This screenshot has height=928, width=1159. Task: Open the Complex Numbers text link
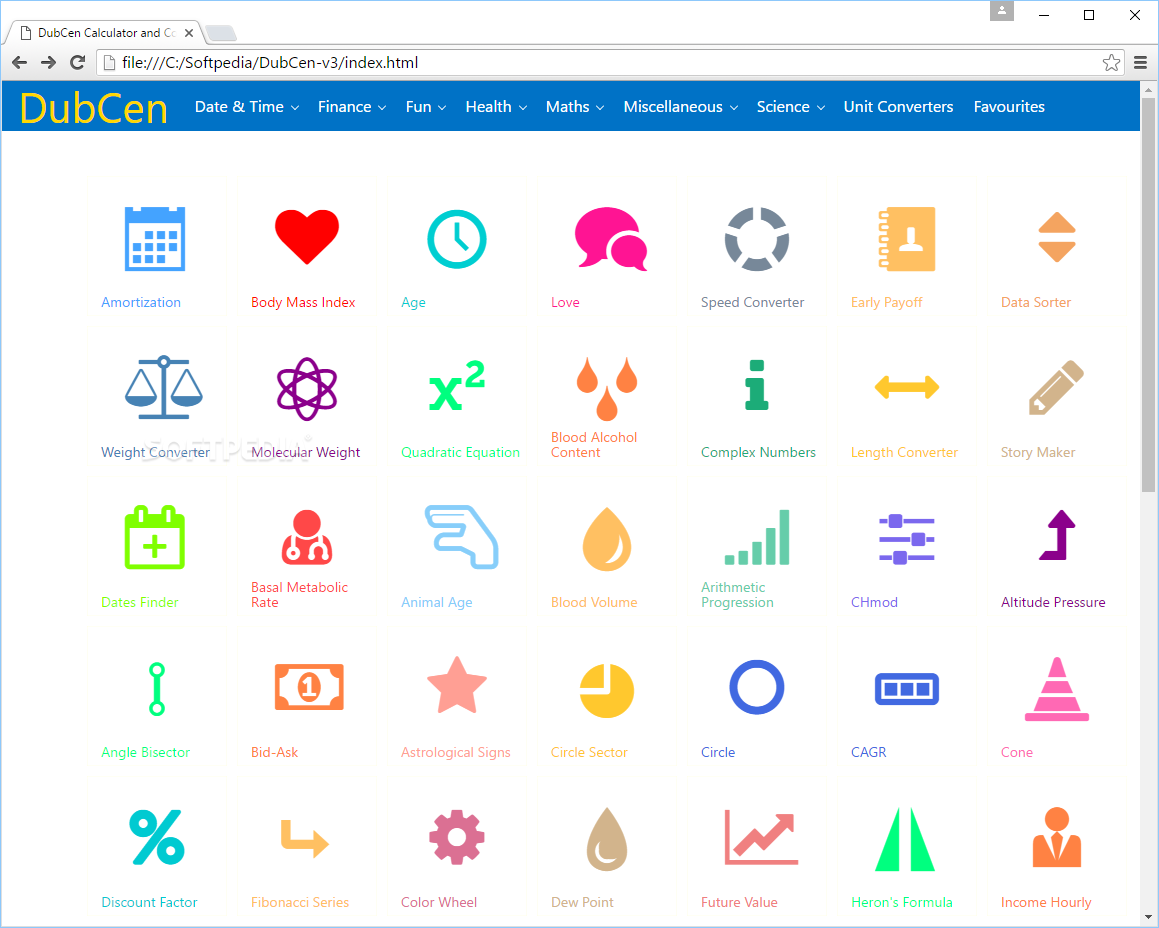pyautogui.click(x=758, y=452)
